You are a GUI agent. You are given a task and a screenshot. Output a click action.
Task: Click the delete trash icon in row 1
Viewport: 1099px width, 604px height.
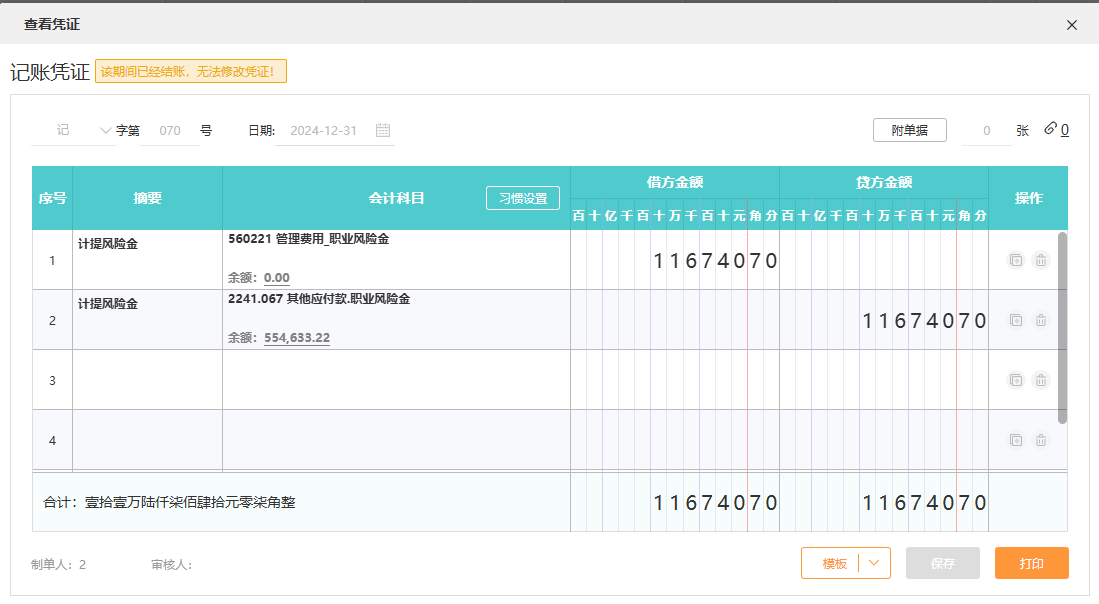coord(1040,260)
